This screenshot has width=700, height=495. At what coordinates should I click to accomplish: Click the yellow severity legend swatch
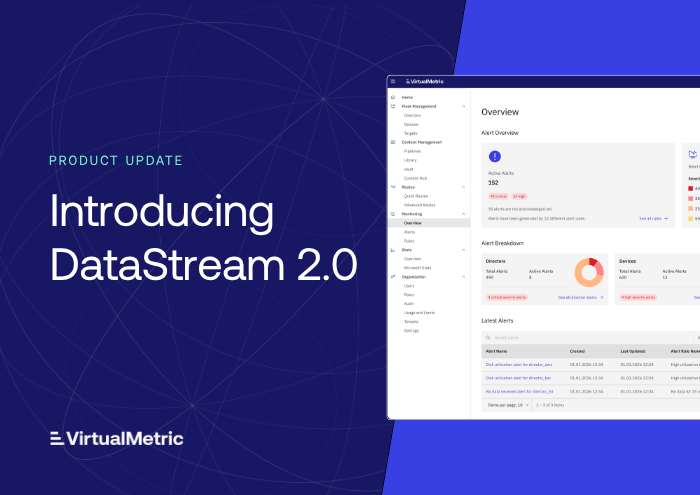pyautogui.click(x=691, y=219)
